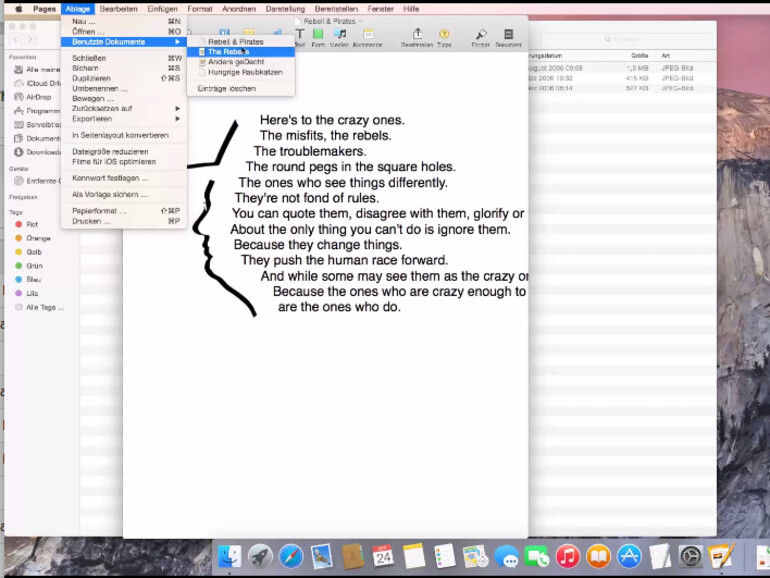
Task: Expand the Zurücksetzen auf submenu
Action: click(124, 108)
